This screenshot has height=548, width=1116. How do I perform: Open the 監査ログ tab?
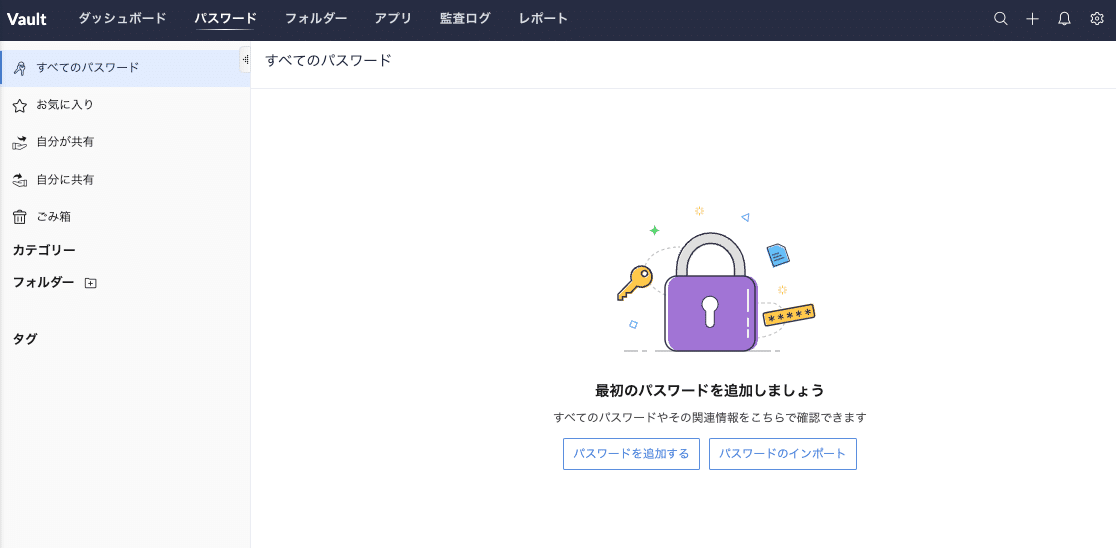click(465, 19)
